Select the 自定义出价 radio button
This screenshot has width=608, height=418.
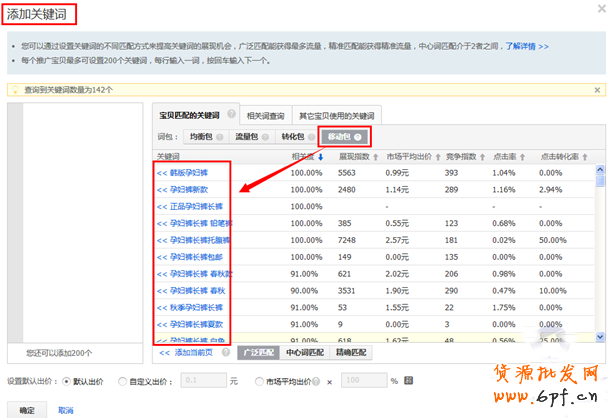122,381
